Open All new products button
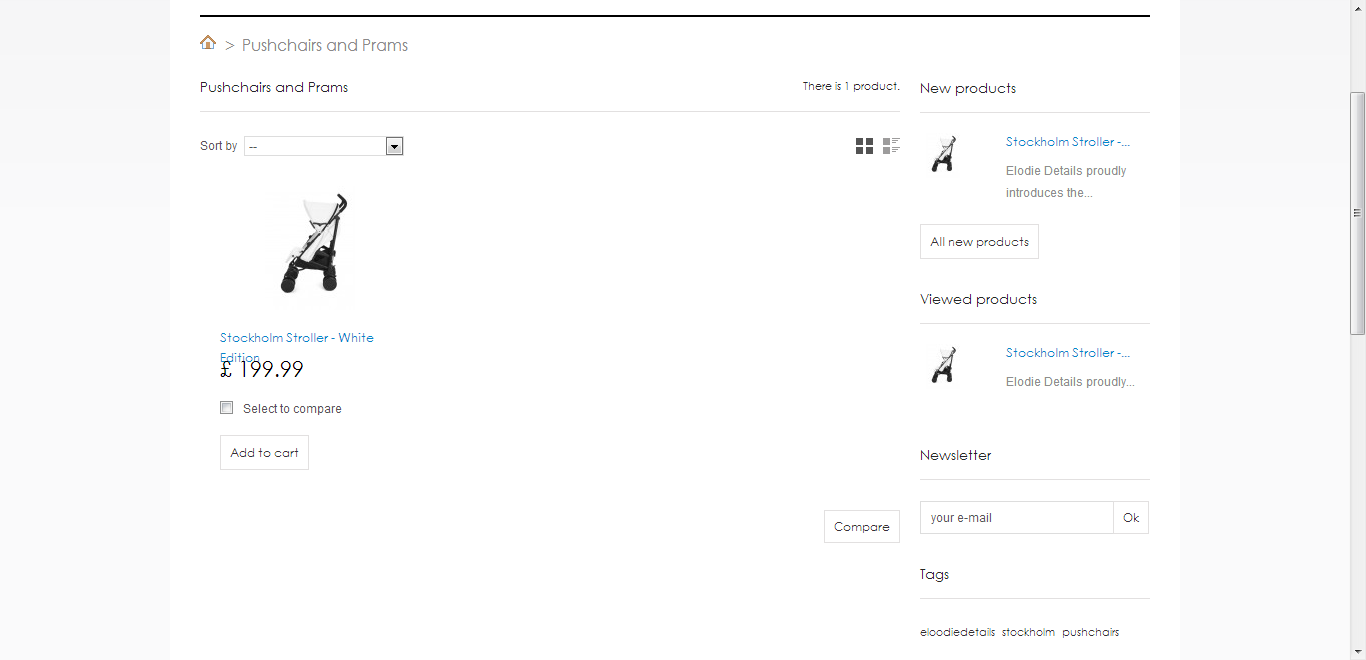This screenshot has width=1366, height=660. 979,242
